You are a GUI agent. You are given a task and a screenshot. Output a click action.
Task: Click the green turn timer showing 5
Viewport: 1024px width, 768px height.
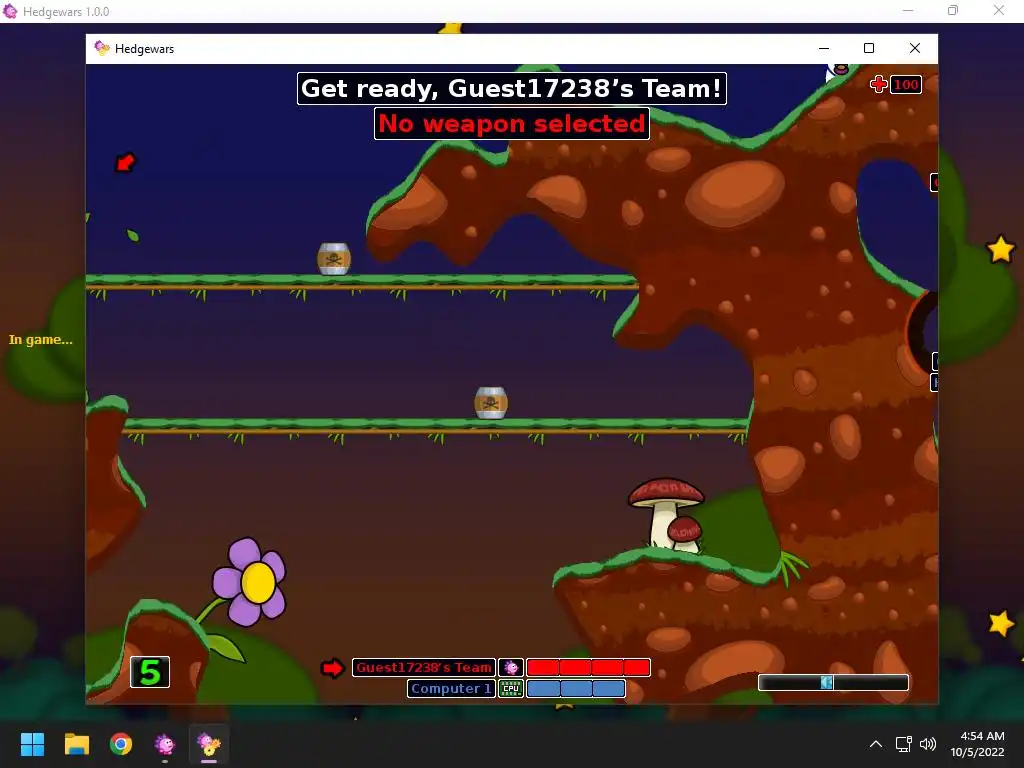pyautogui.click(x=150, y=672)
